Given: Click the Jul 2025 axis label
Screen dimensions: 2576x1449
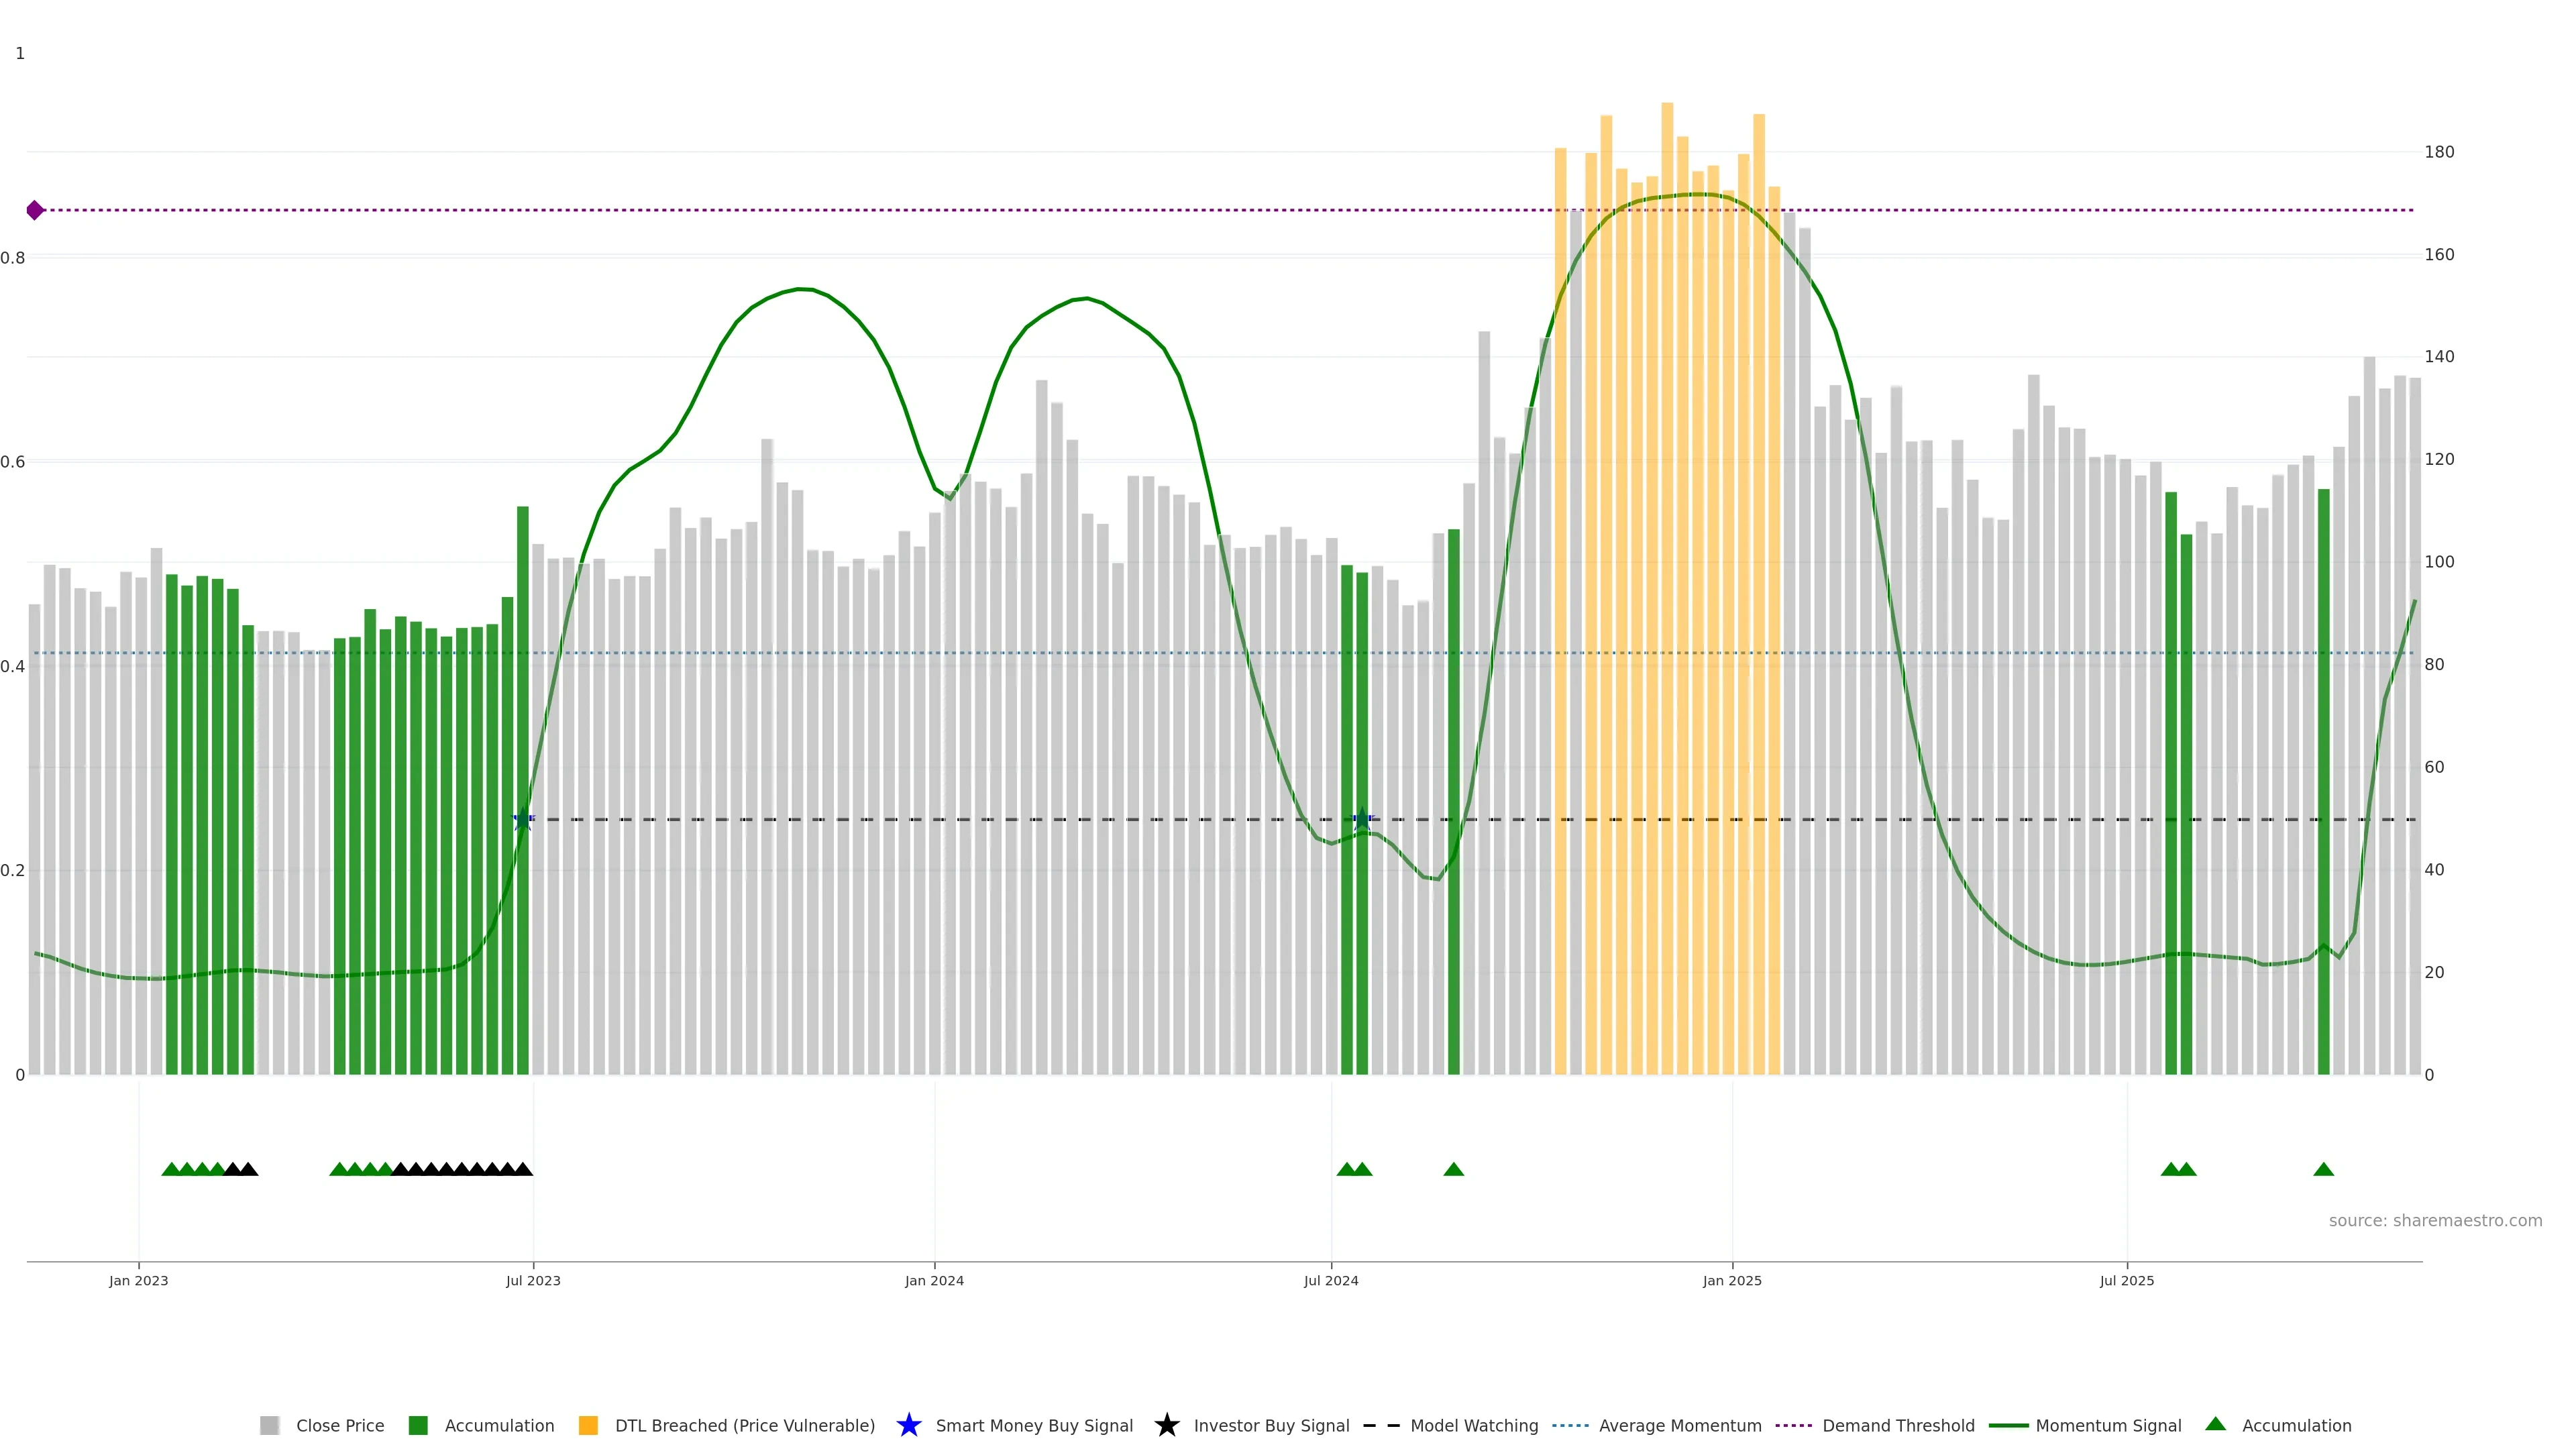Looking at the screenshot, I should coord(2126,1281).
